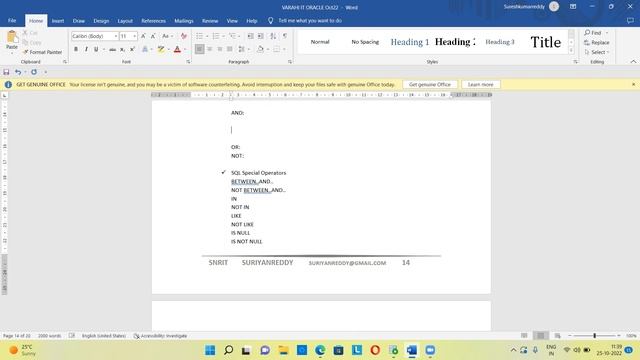The height and width of the screenshot is (360, 640).
Task: Open Accessibility: Investigate in status bar
Action: tap(160, 336)
